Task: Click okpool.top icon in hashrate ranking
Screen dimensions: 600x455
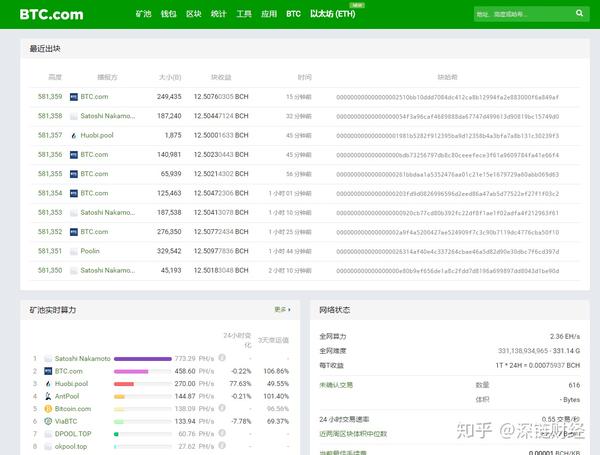Action: (48, 447)
